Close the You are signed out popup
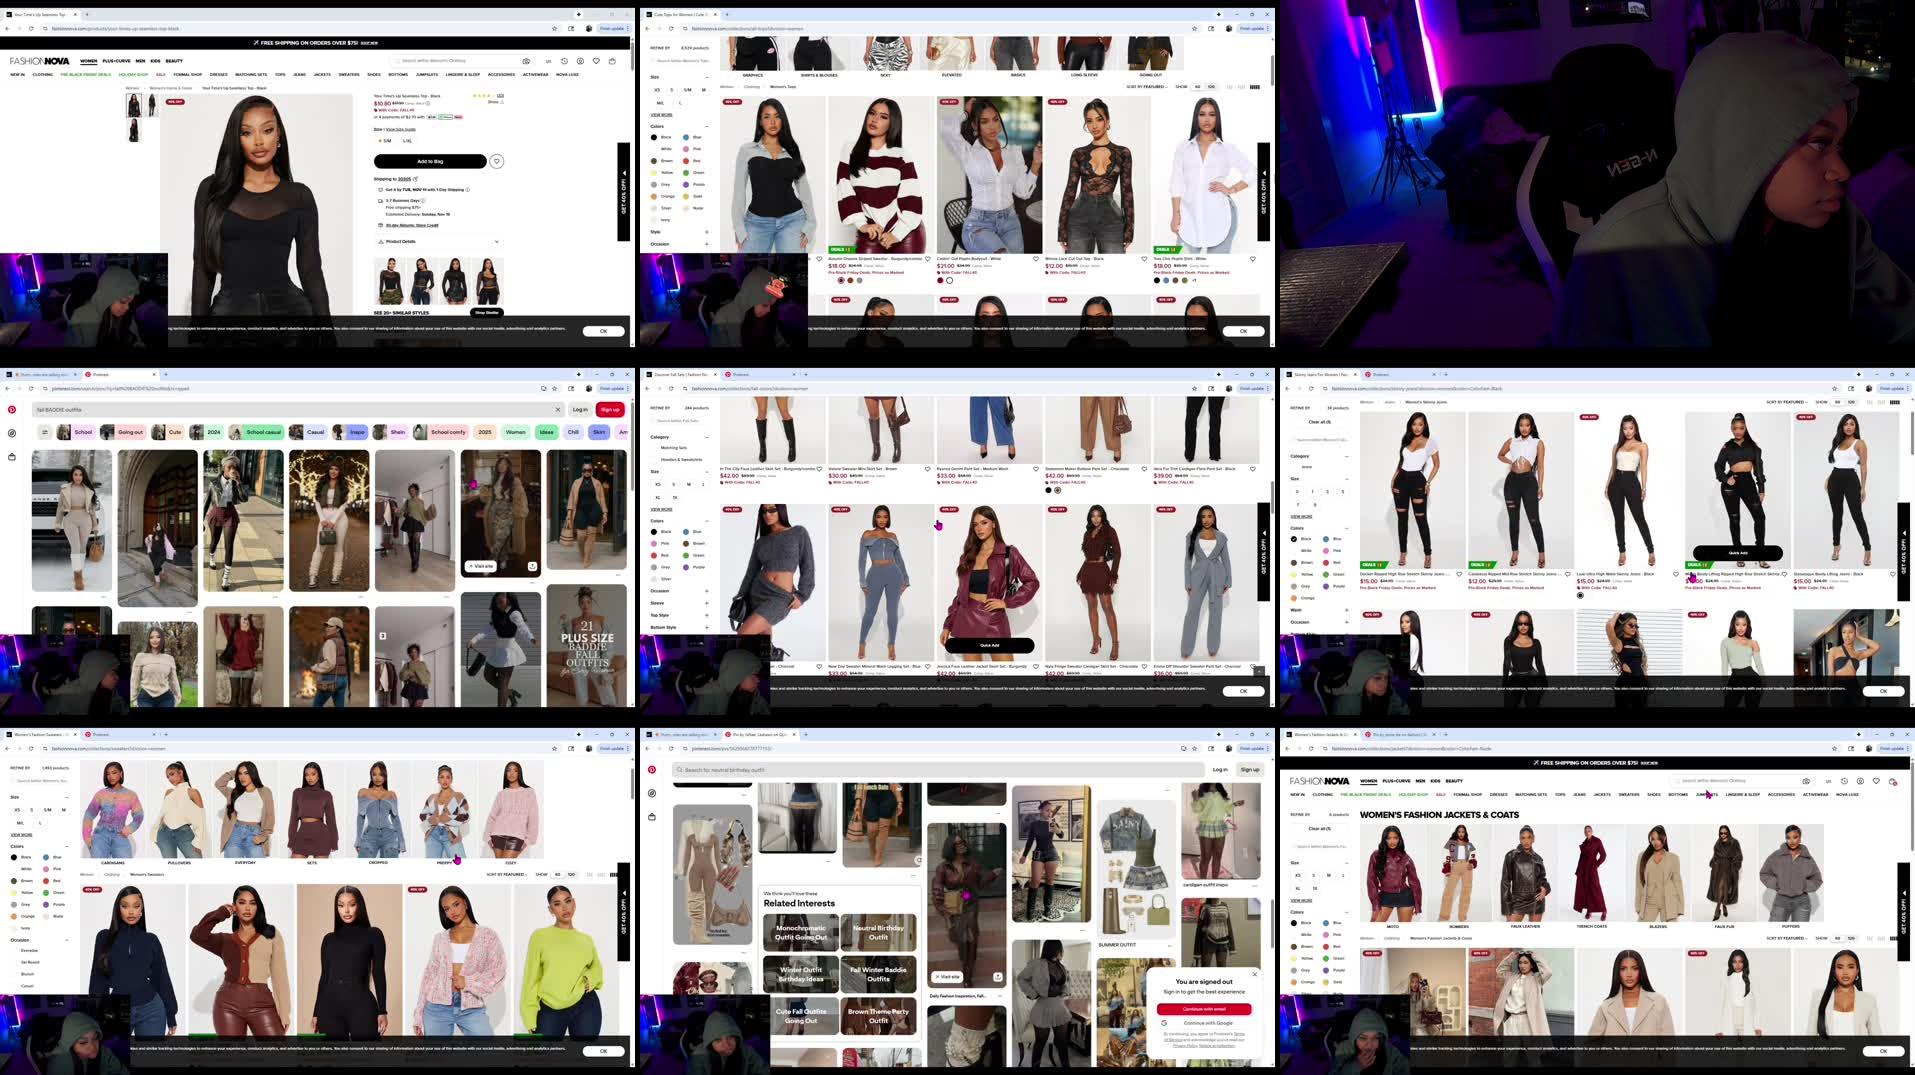The height and width of the screenshot is (1075, 1915). 1255,973
